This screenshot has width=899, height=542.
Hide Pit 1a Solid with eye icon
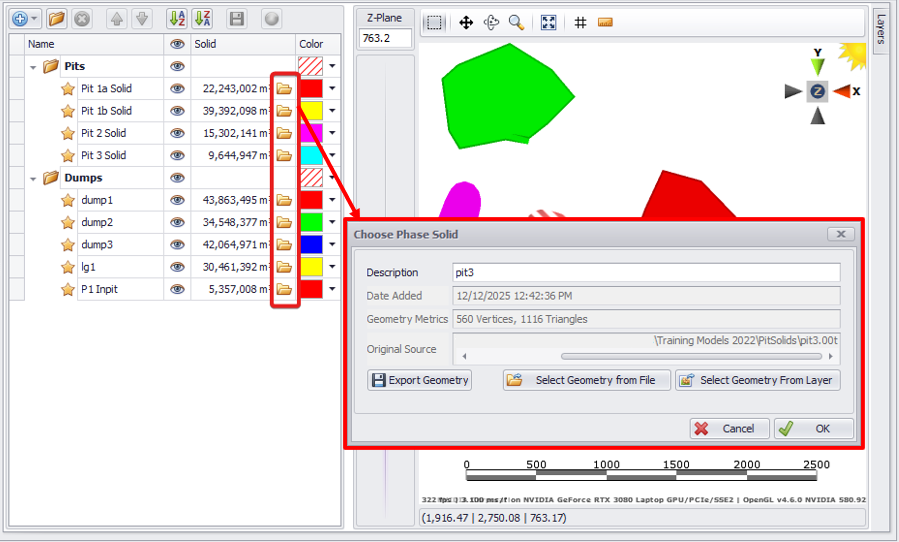(x=178, y=89)
